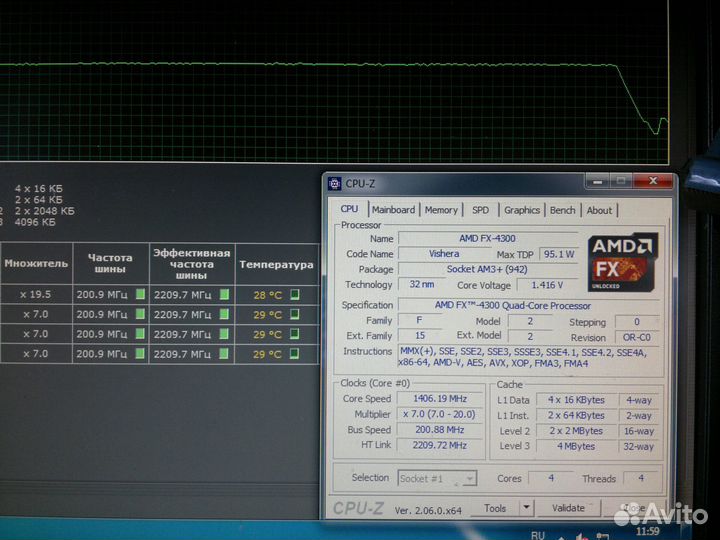Screen dimensions: 720x540
Task: Click the Температура column header
Action: click(276, 264)
